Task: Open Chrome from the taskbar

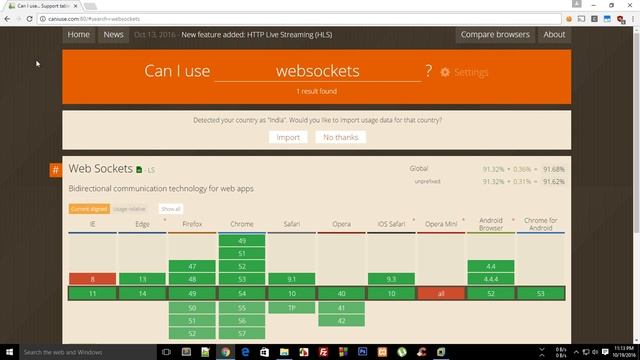Action: [225, 352]
